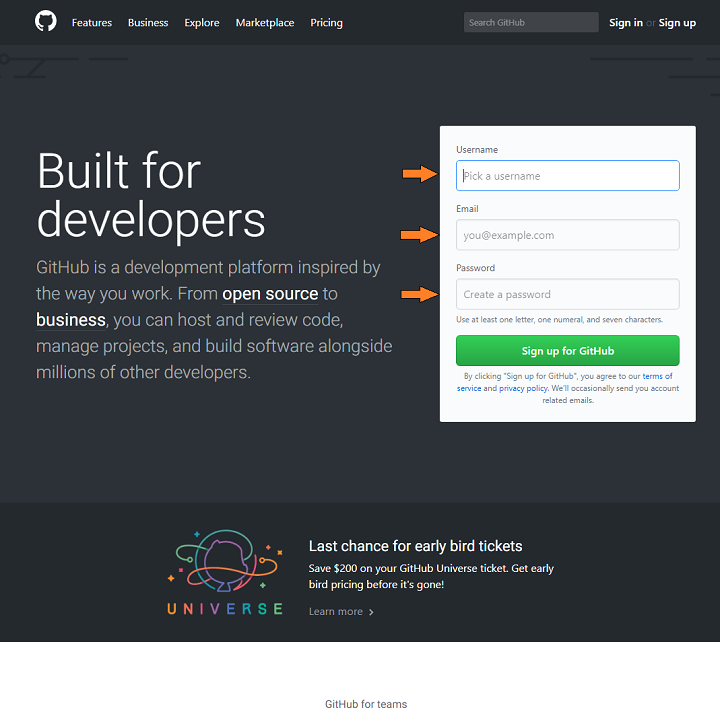Open the Marketplace nav link
This screenshot has width=720, height=722.
coord(265,23)
